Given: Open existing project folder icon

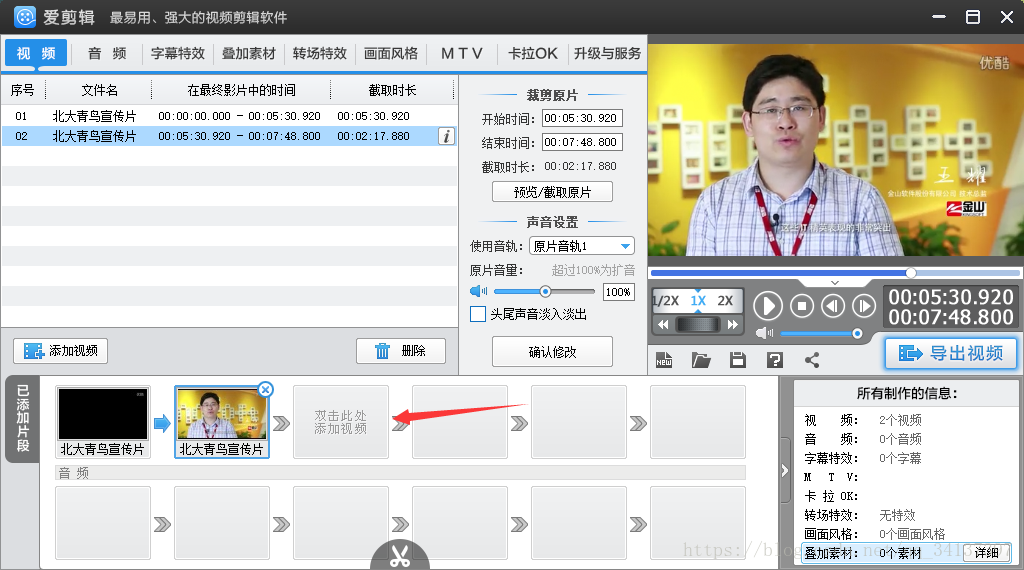Looking at the screenshot, I should click(x=701, y=360).
